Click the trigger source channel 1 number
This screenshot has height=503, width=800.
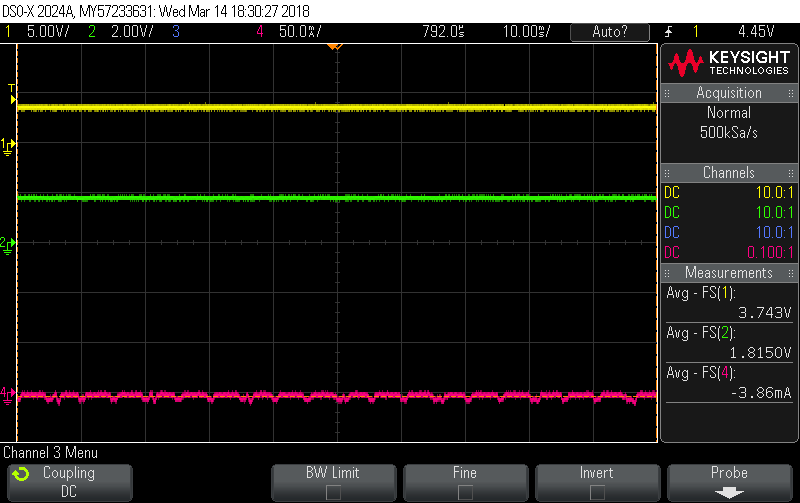click(x=695, y=32)
